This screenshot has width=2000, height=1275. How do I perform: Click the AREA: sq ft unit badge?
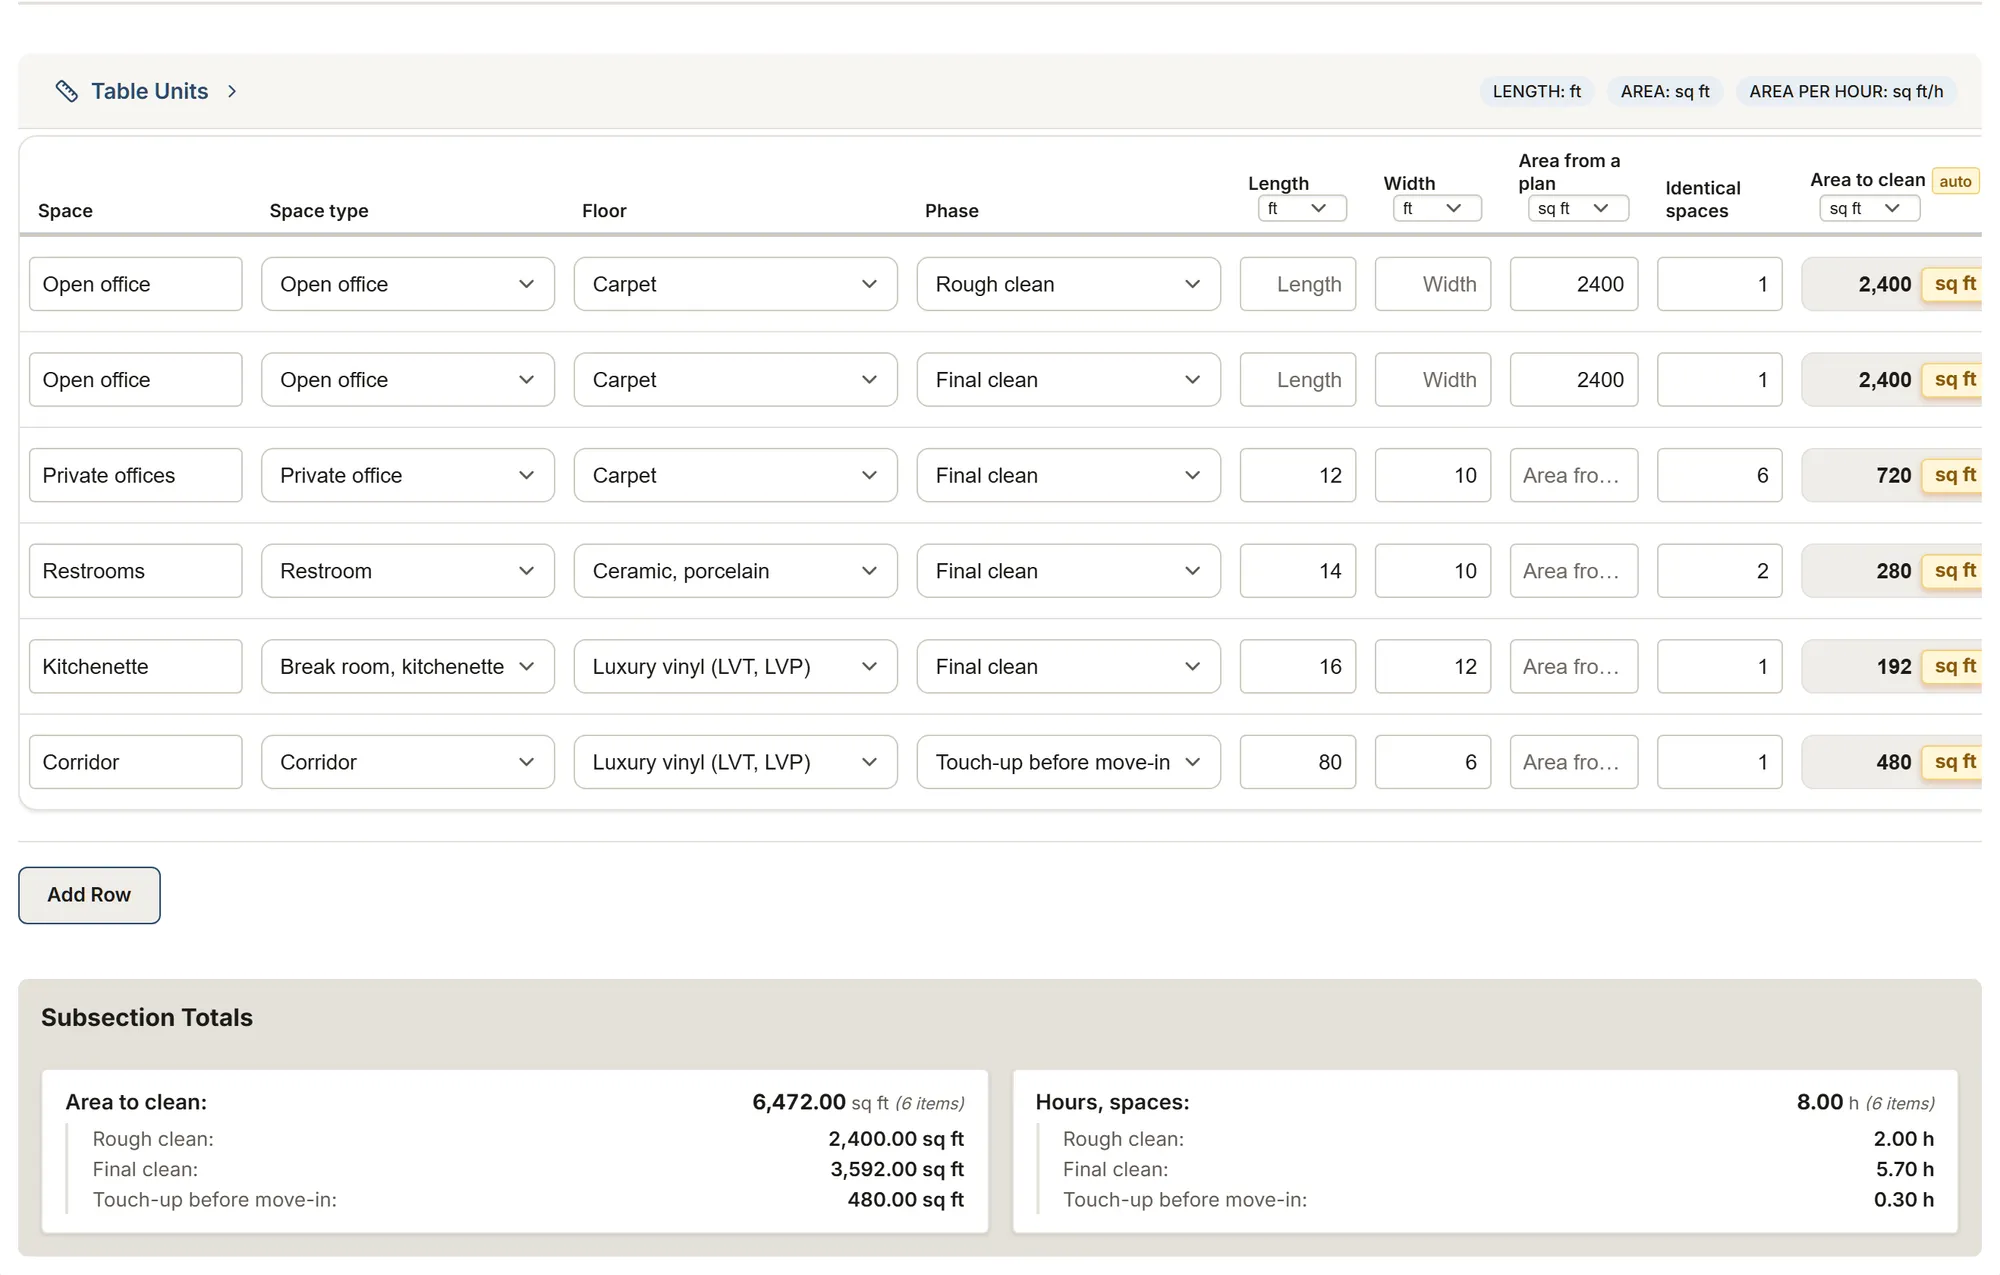coord(1665,91)
